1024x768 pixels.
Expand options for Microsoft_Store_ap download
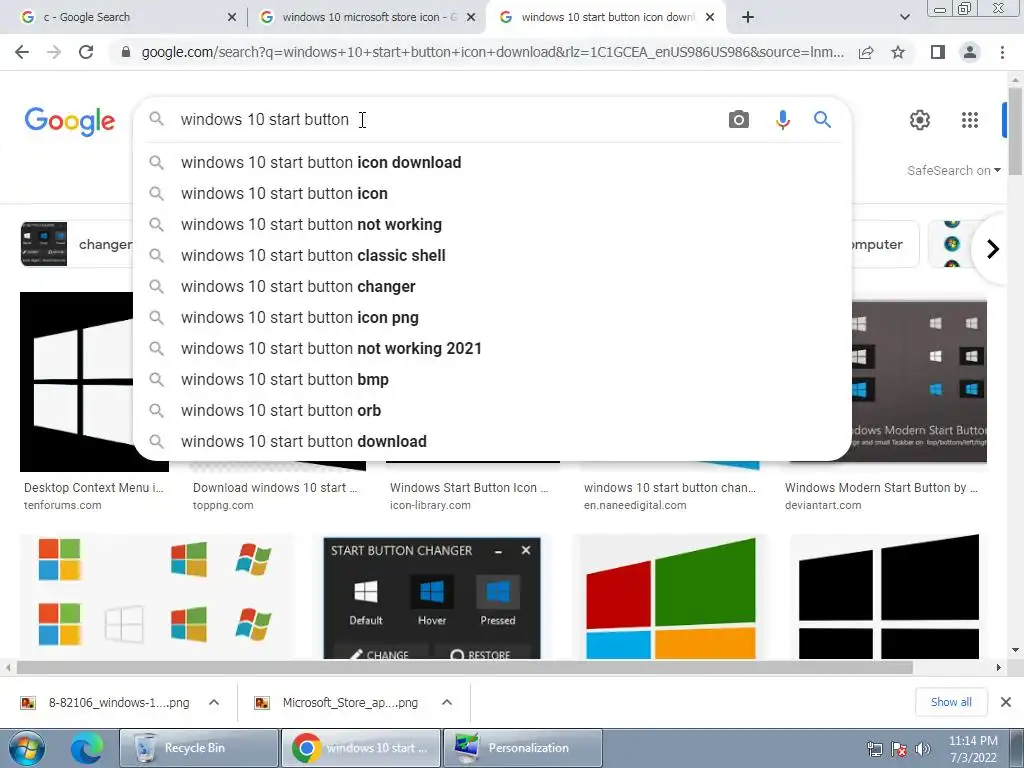pos(447,703)
